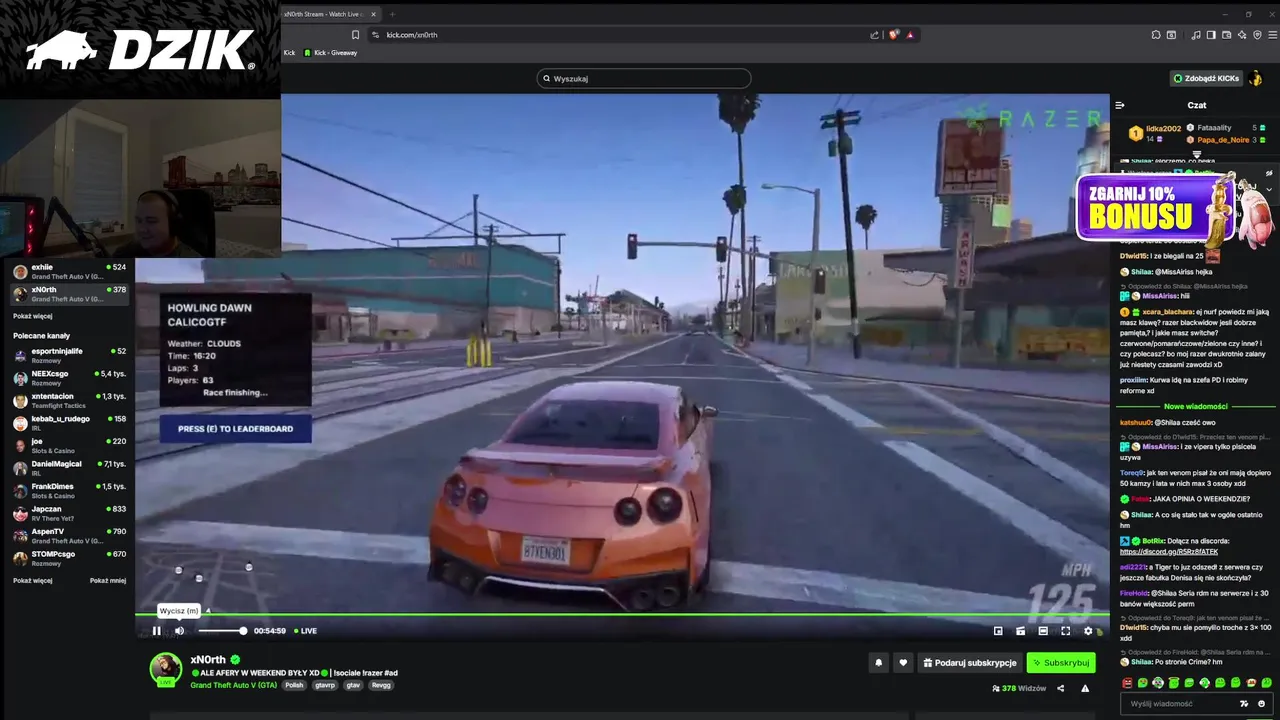The image size is (1280, 720).
Task: Open FrankDimes recommended channel
Action: pos(70,490)
